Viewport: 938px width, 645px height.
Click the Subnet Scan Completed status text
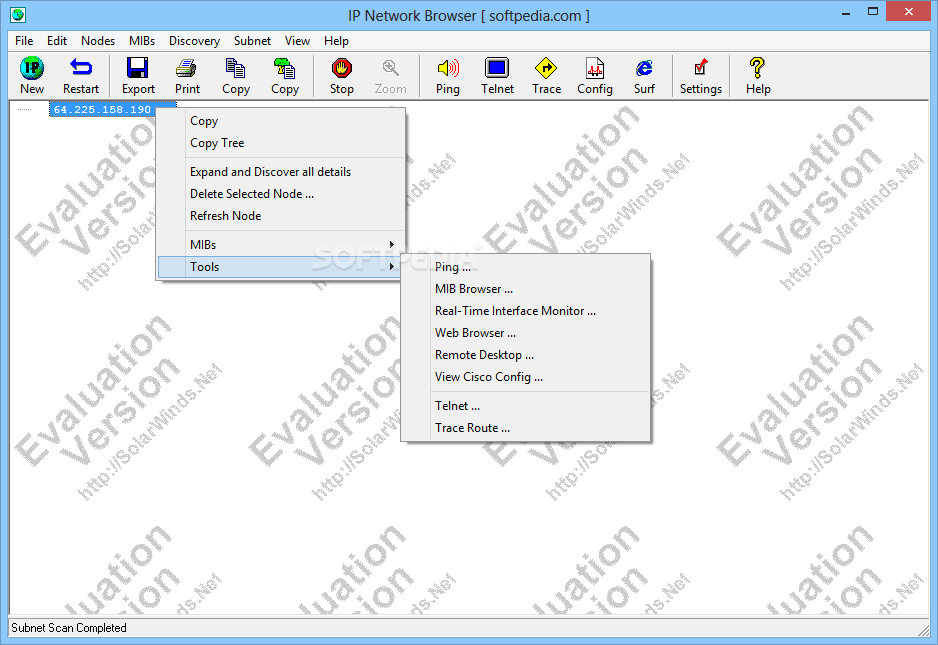click(69, 628)
